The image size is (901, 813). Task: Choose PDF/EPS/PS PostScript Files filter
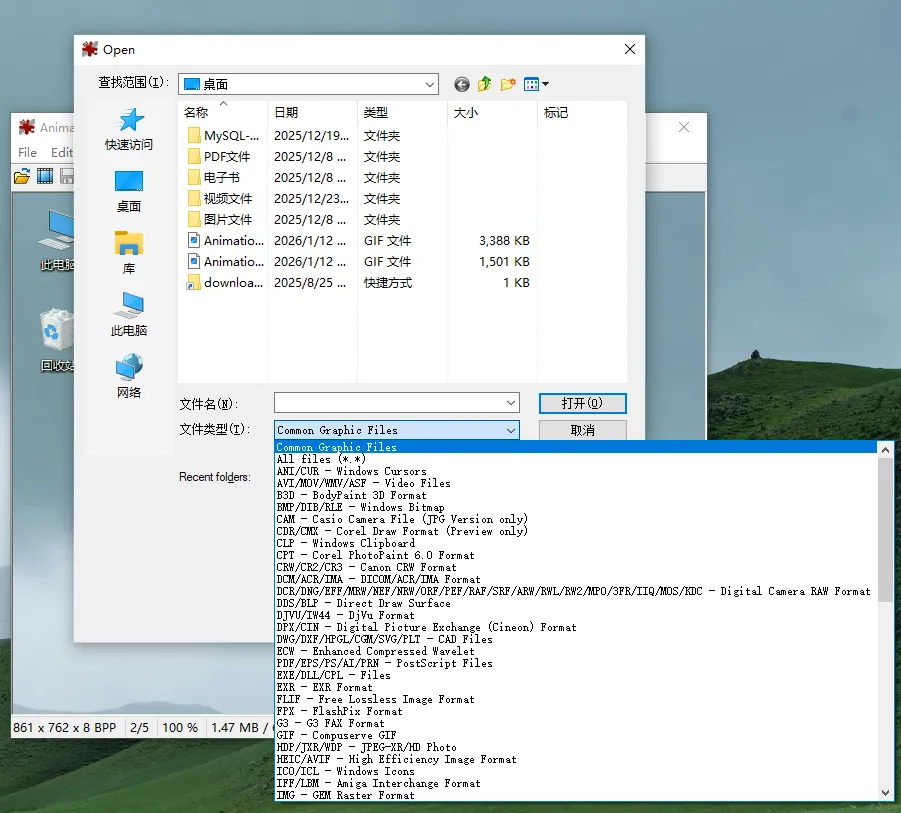pos(576,664)
